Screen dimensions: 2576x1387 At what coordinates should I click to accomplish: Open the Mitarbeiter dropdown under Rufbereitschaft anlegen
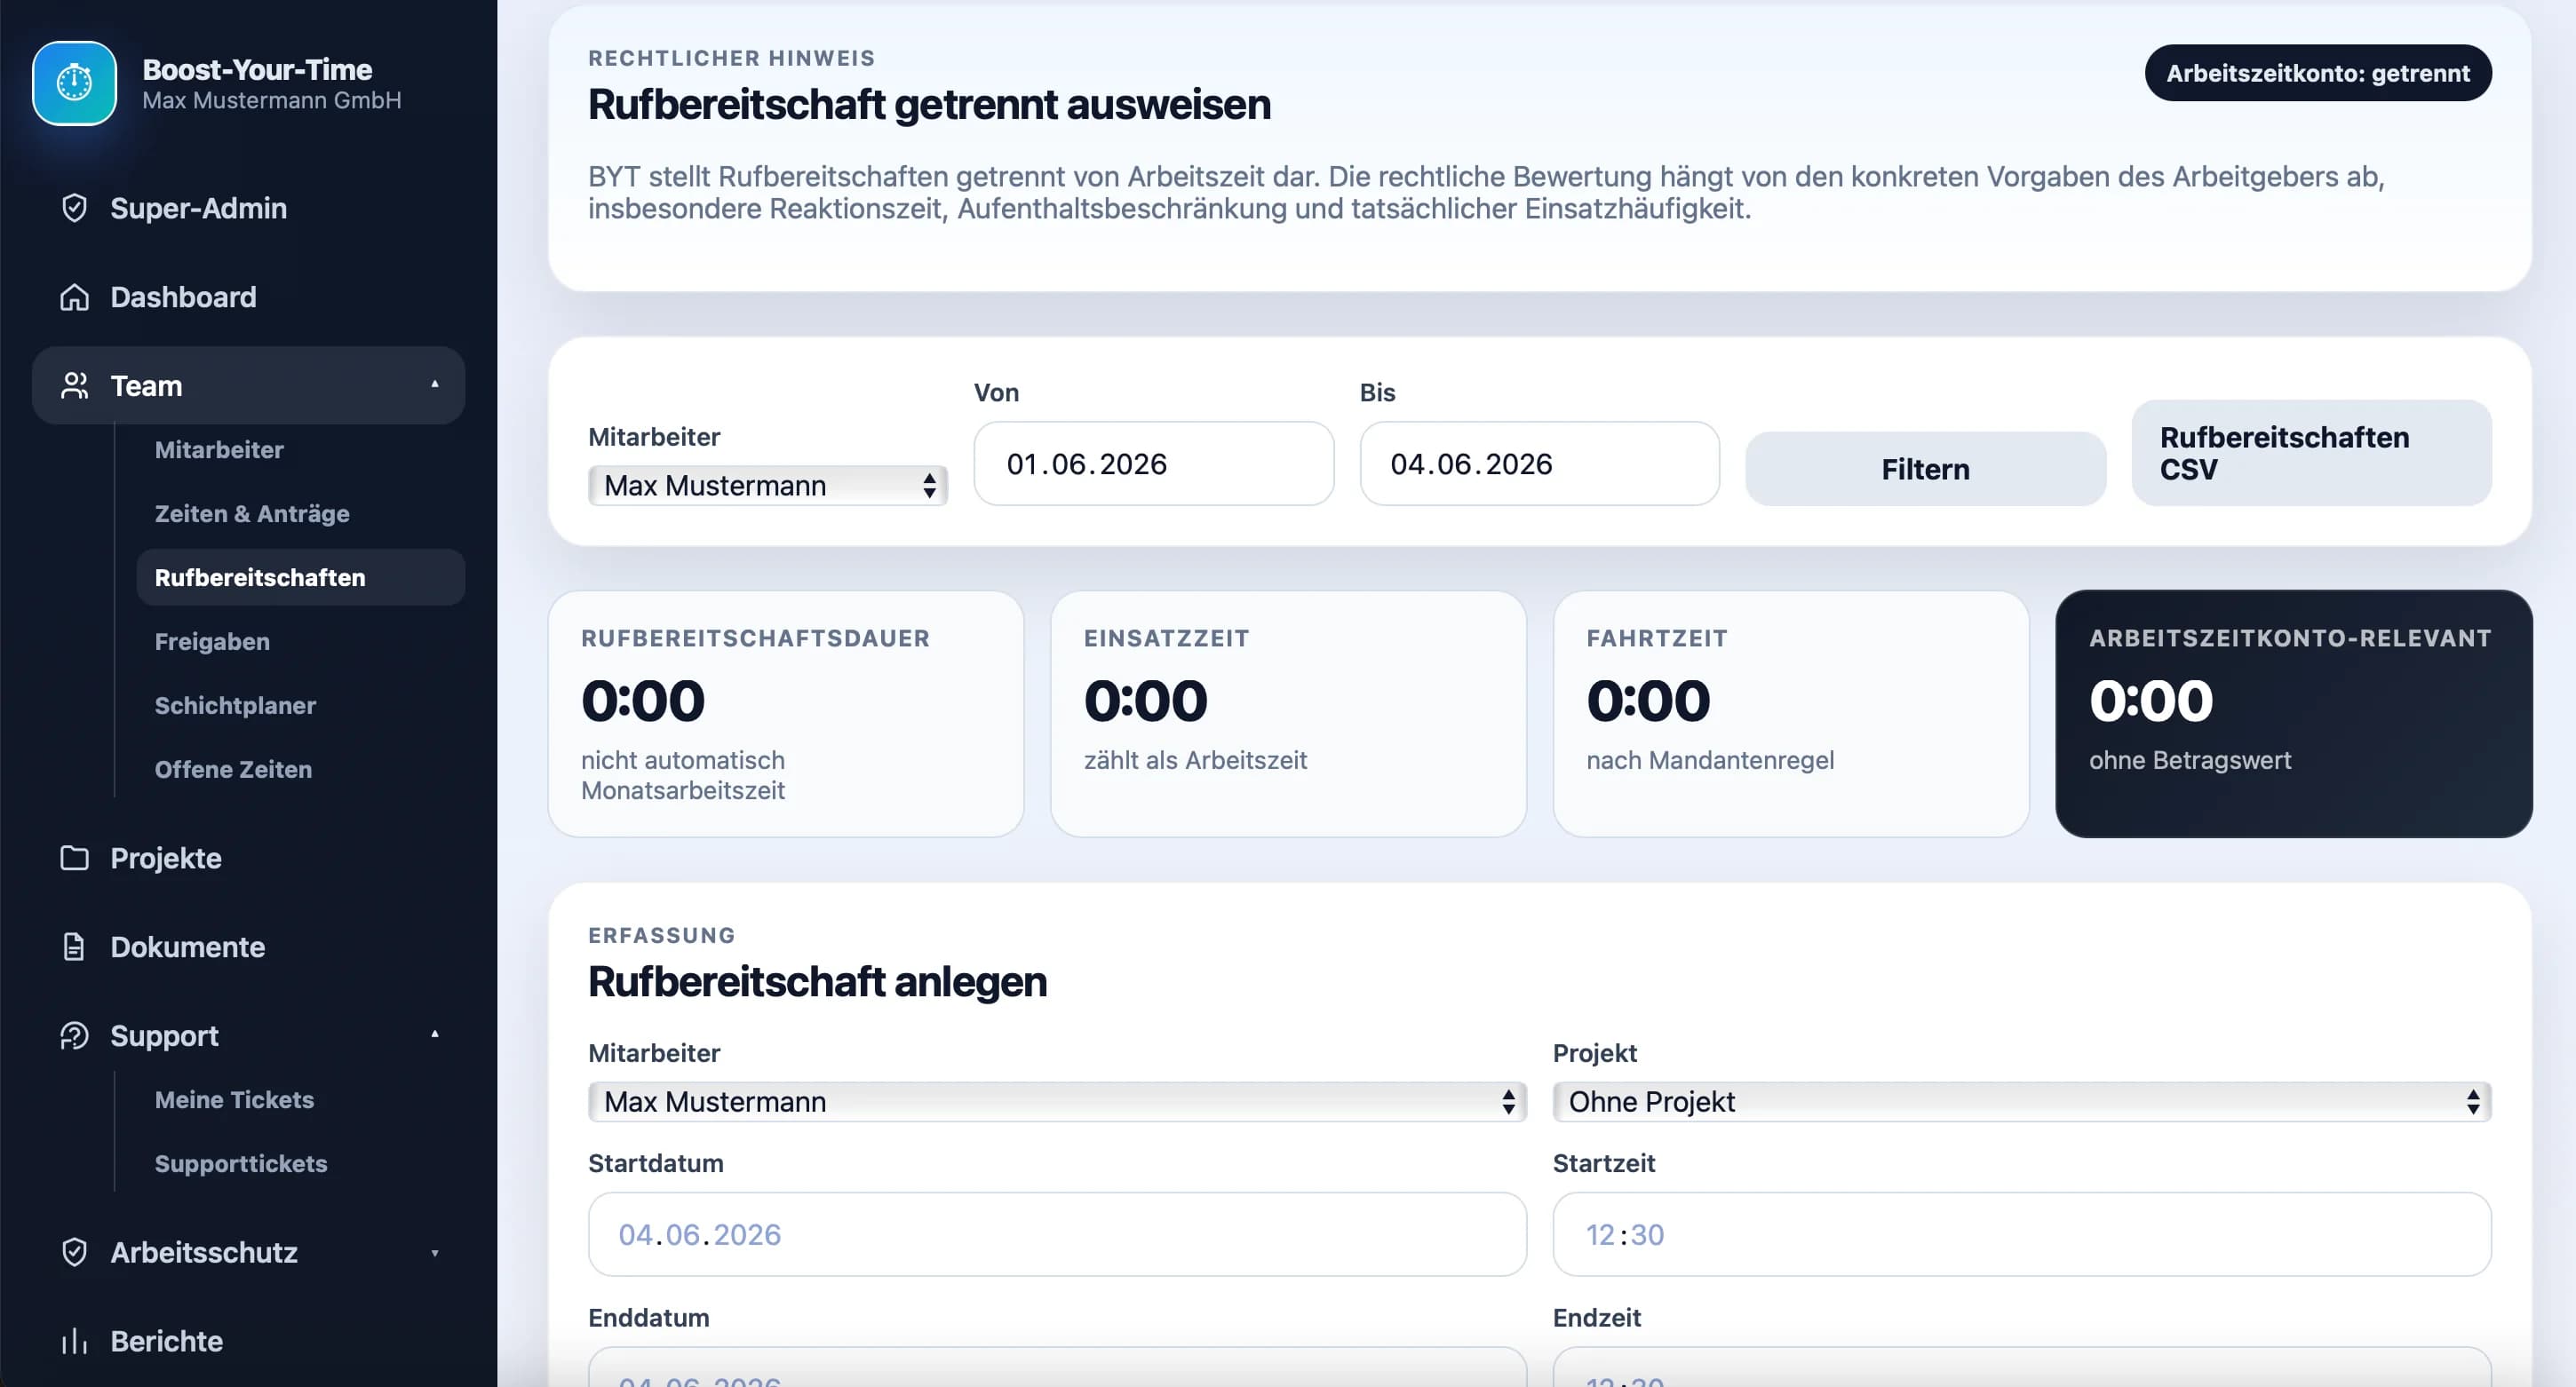pos(1057,1102)
